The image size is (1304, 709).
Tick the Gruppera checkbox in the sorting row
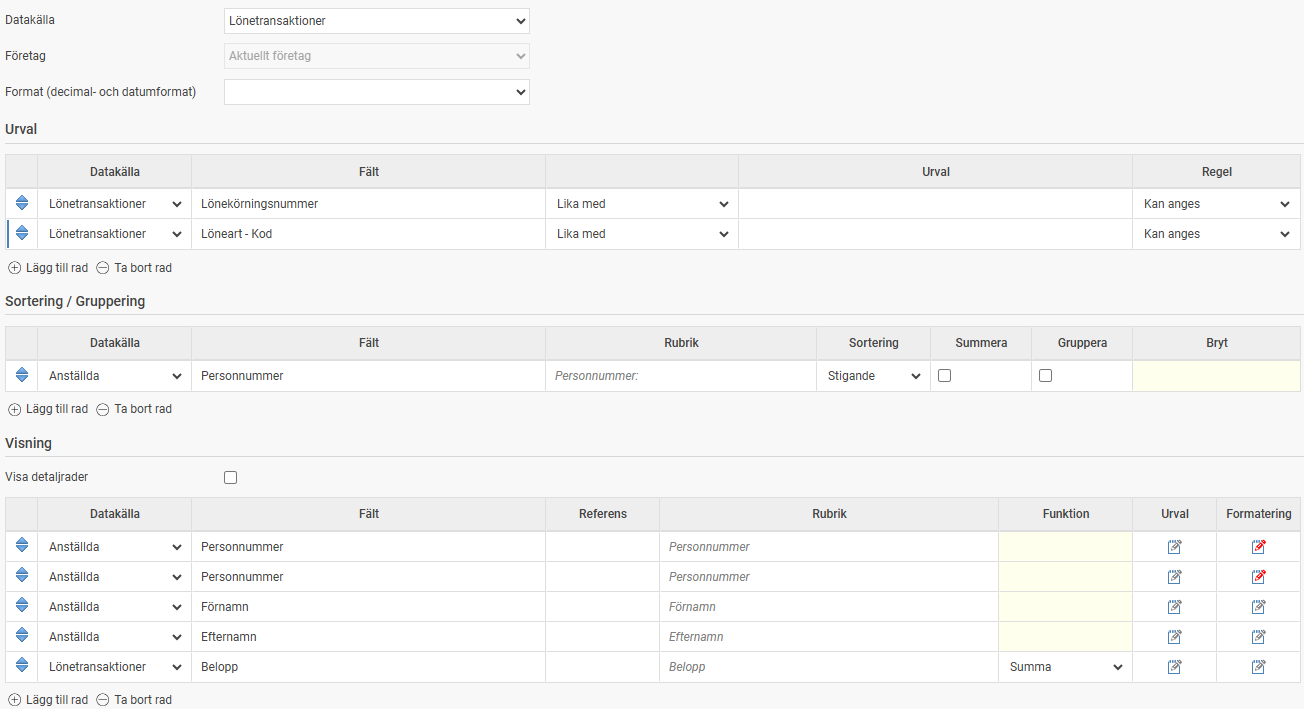pos(1046,376)
